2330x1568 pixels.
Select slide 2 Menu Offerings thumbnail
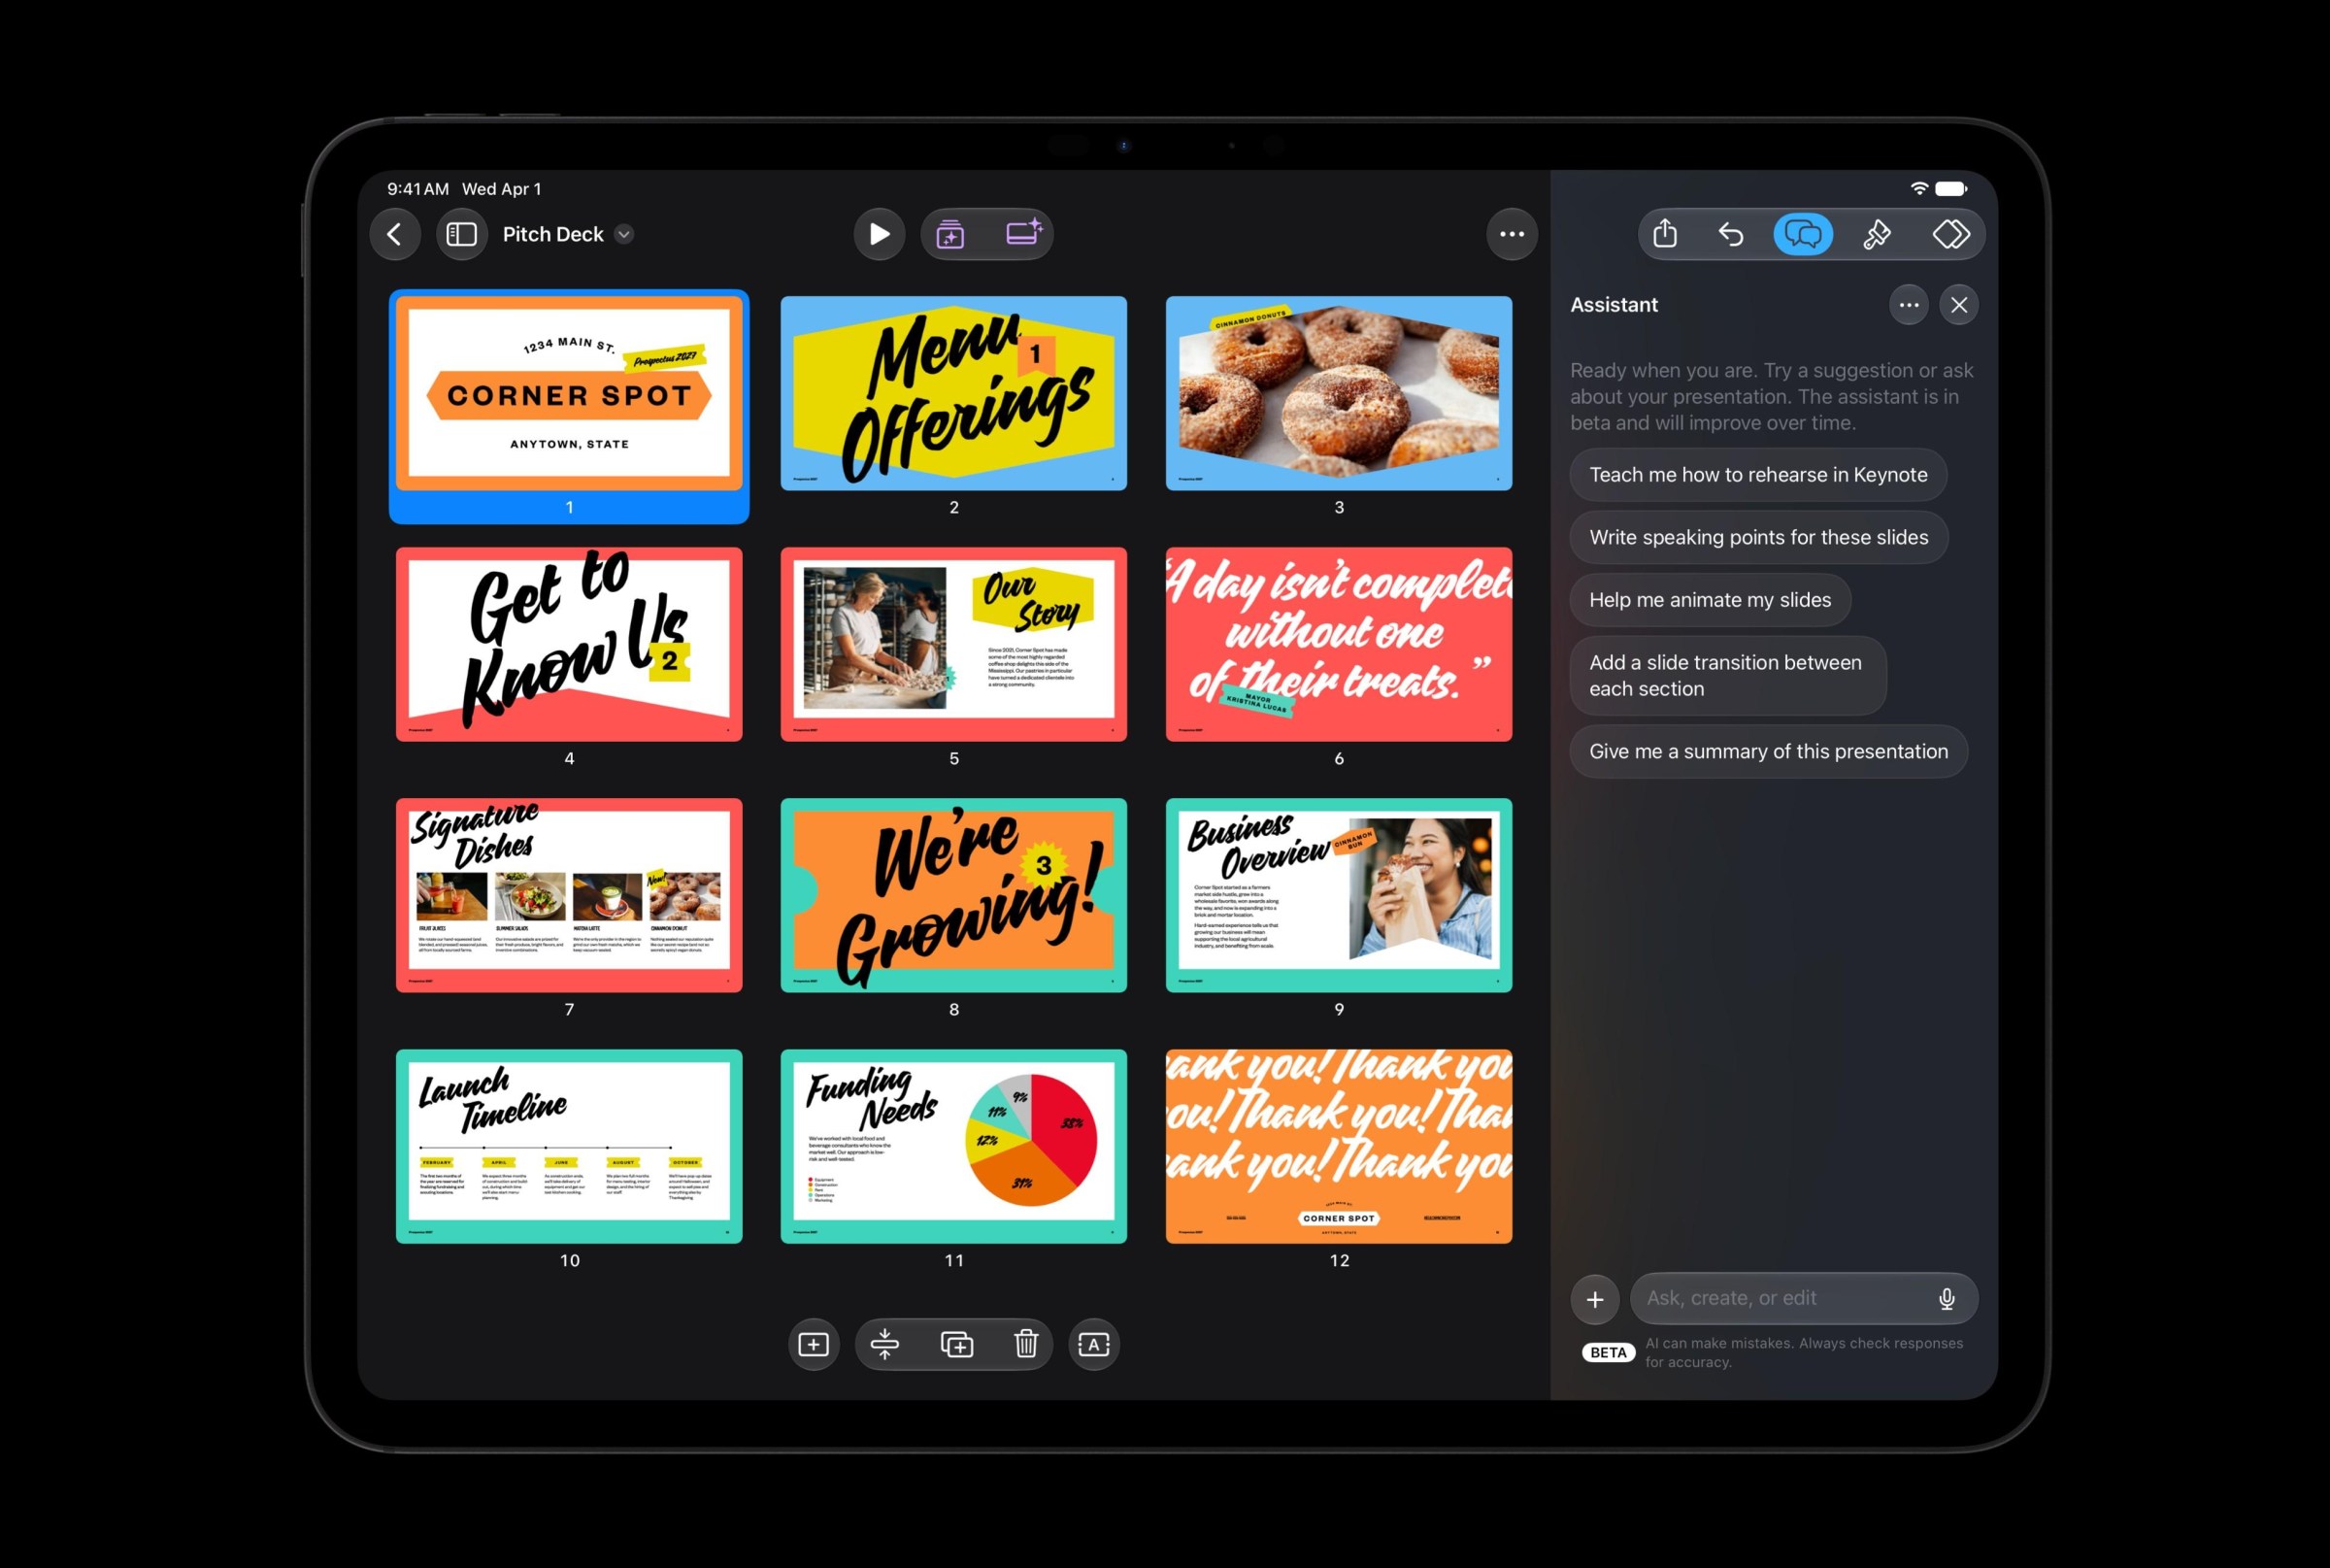953,393
